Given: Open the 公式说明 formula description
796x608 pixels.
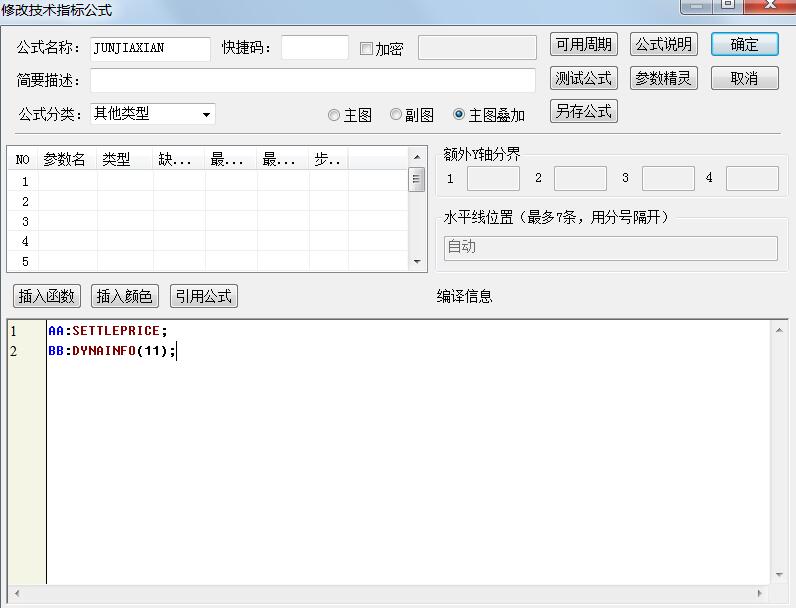Looking at the screenshot, I should pyautogui.click(x=664, y=45).
